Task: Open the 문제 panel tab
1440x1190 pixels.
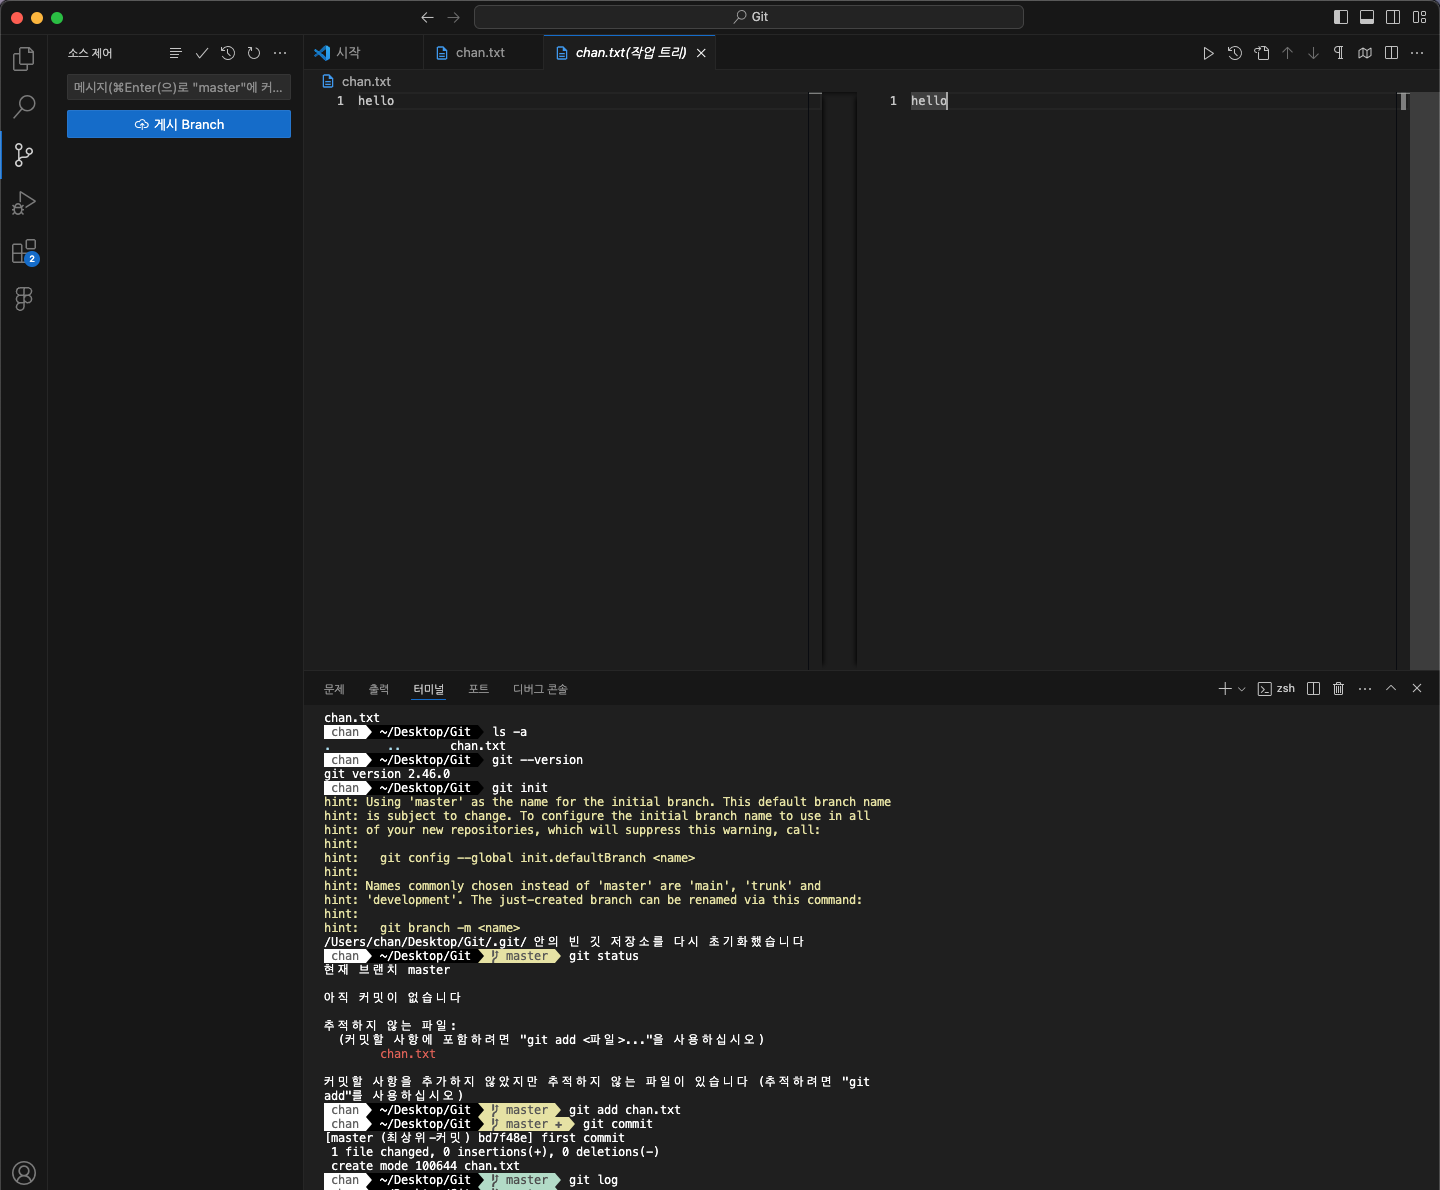Action: click(x=334, y=689)
